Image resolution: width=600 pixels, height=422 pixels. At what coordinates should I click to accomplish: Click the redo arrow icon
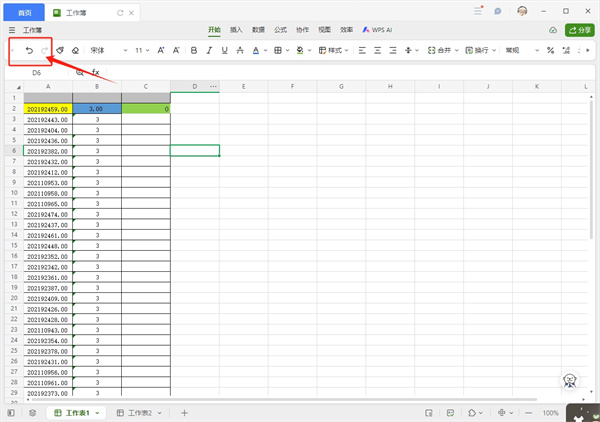44,50
